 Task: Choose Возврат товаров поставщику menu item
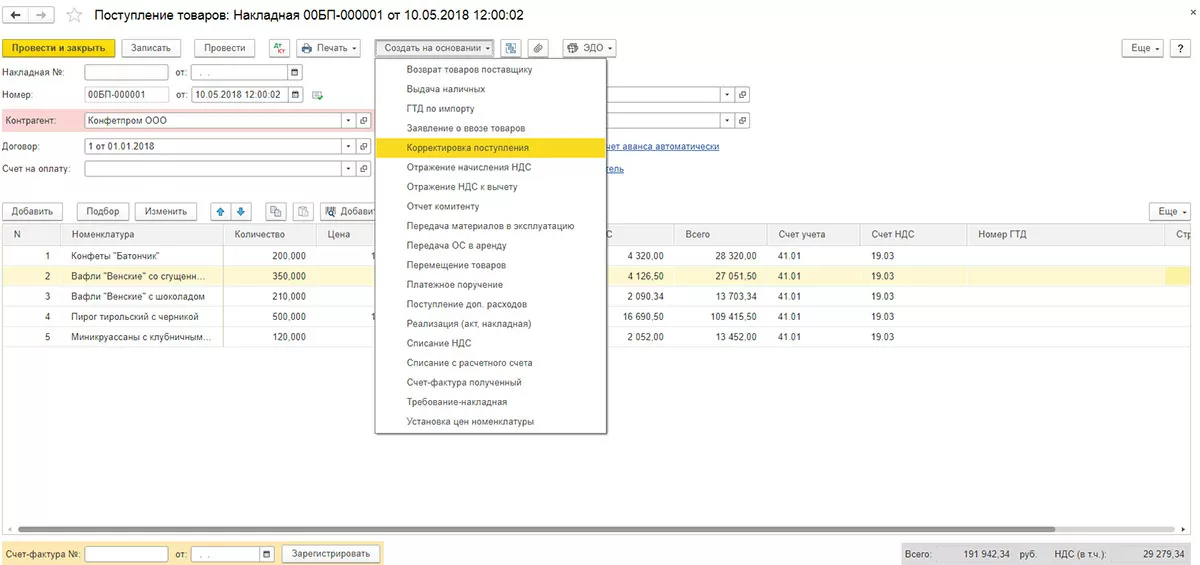[469, 70]
